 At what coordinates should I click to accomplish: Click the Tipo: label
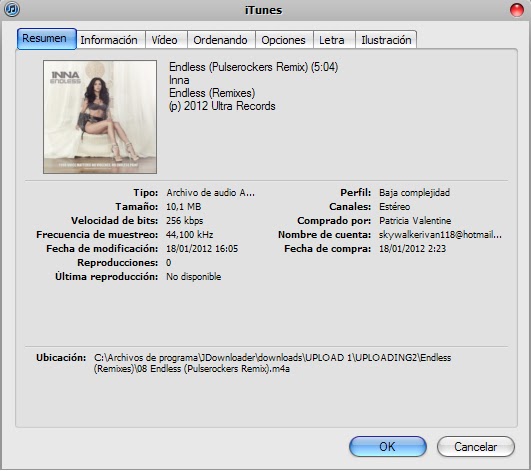point(146,193)
